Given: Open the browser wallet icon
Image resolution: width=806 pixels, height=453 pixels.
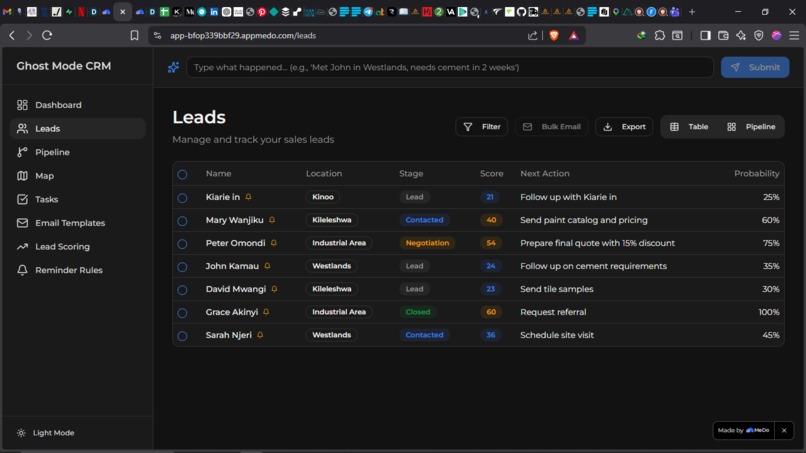Looking at the screenshot, I should click(x=723, y=35).
